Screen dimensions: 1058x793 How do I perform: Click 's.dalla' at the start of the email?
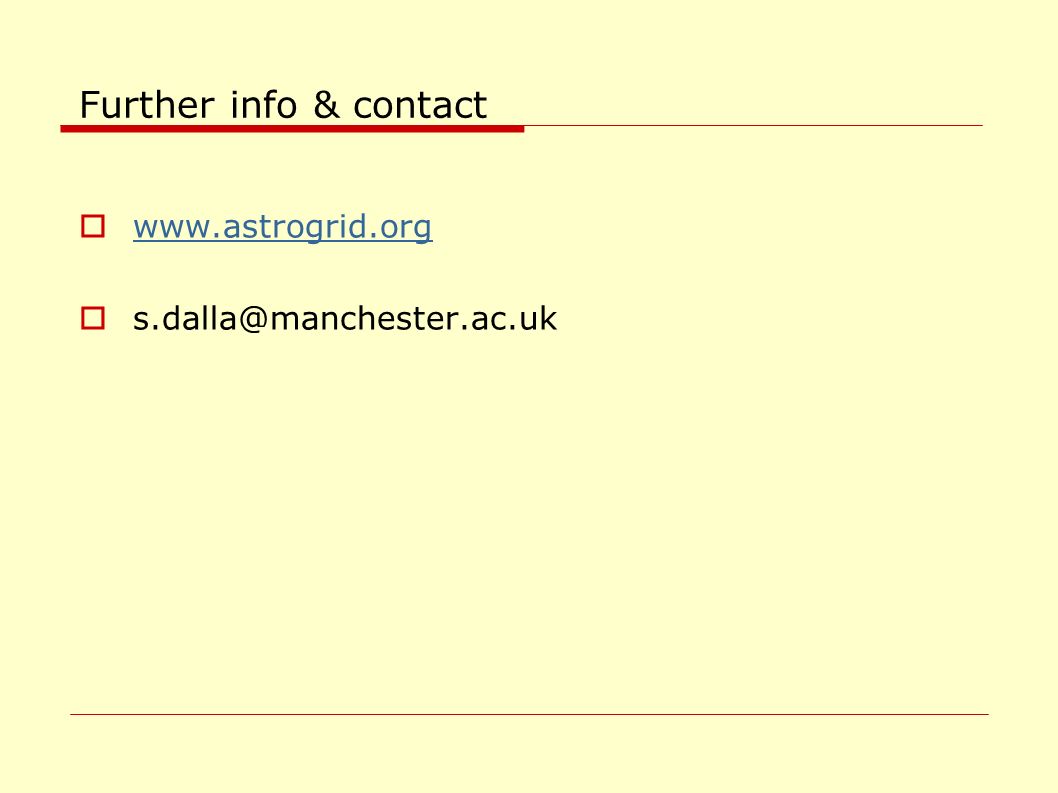tap(185, 319)
